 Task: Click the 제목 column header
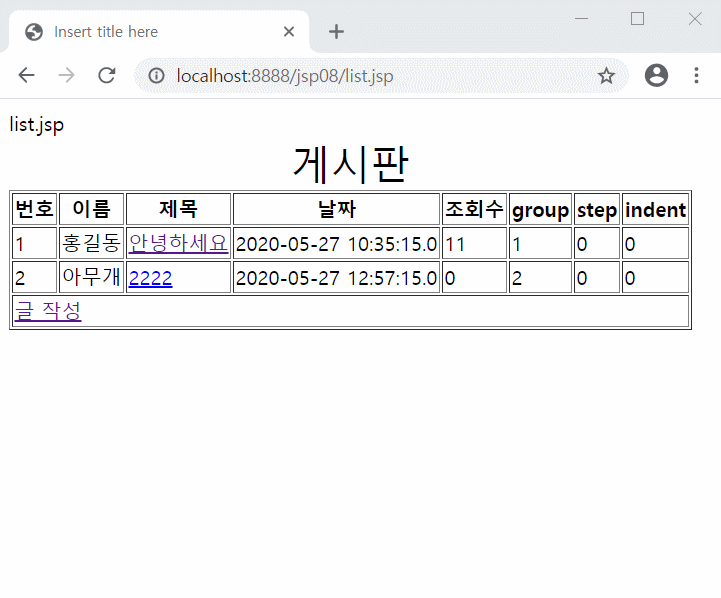point(178,209)
